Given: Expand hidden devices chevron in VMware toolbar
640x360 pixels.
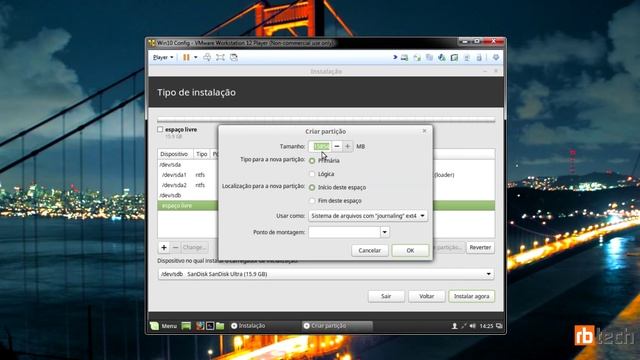Looking at the screenshot, I should click(395, 58).
